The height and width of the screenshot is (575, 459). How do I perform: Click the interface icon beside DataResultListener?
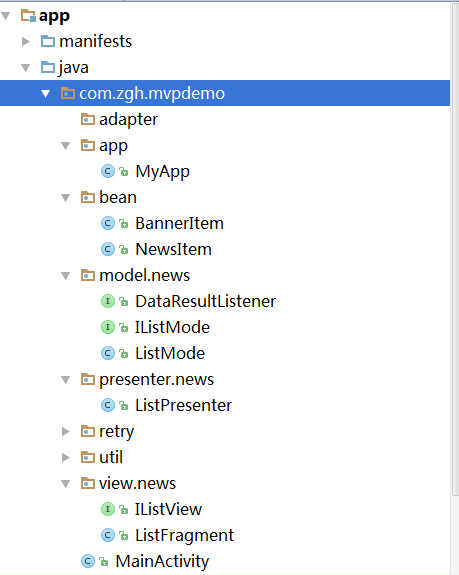click(x=108, y=301)
